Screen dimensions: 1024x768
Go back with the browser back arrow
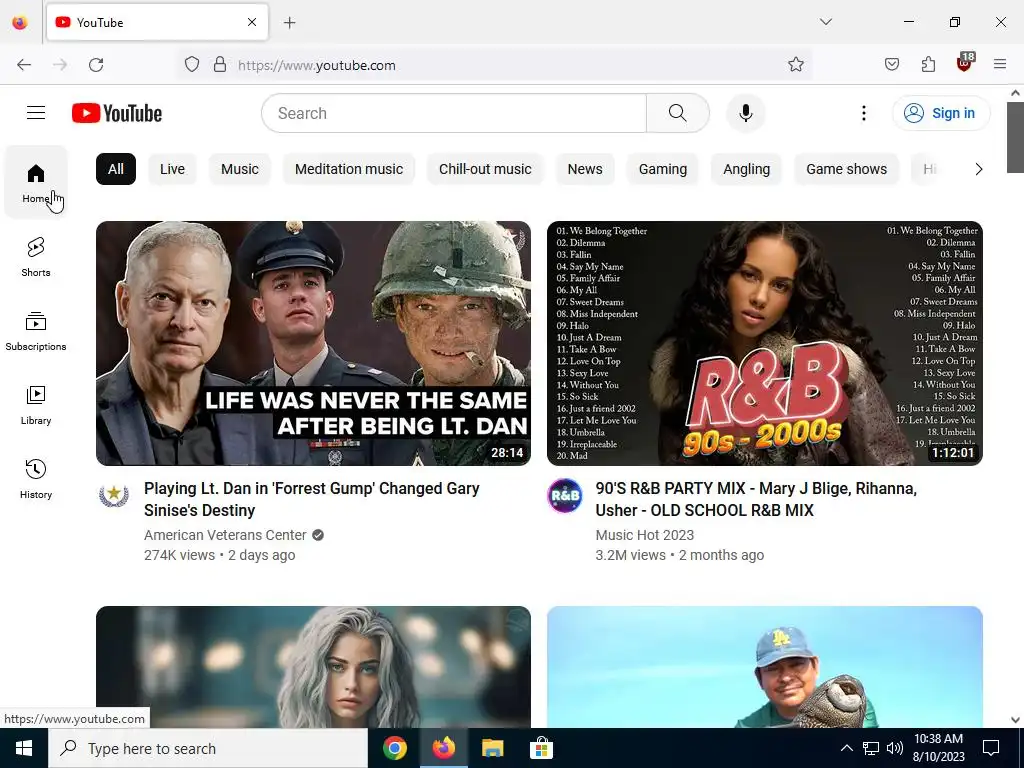pyautogui.click(x=24, y=65)
